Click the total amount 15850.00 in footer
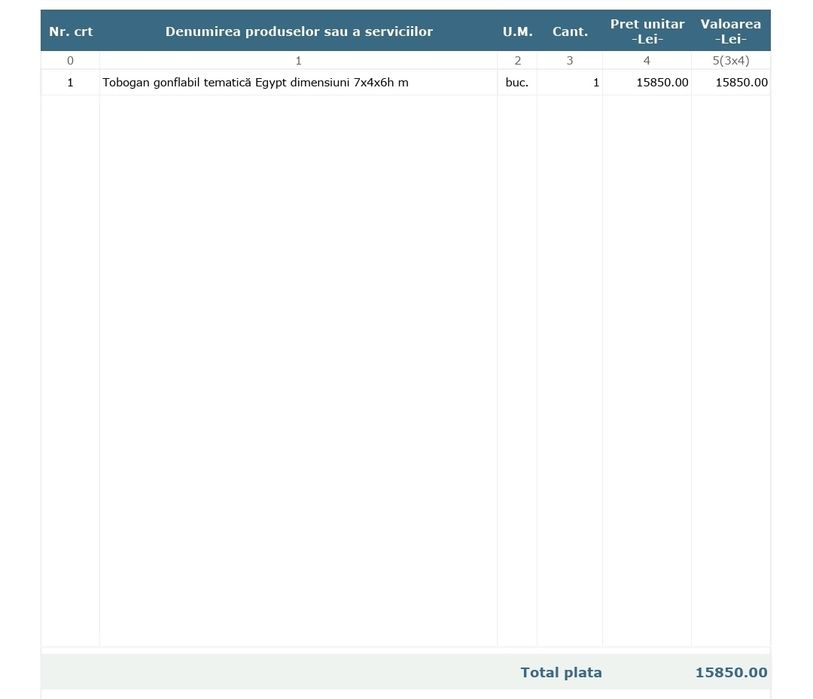Screen dimensions: 813x699 [x=731, y=673]
